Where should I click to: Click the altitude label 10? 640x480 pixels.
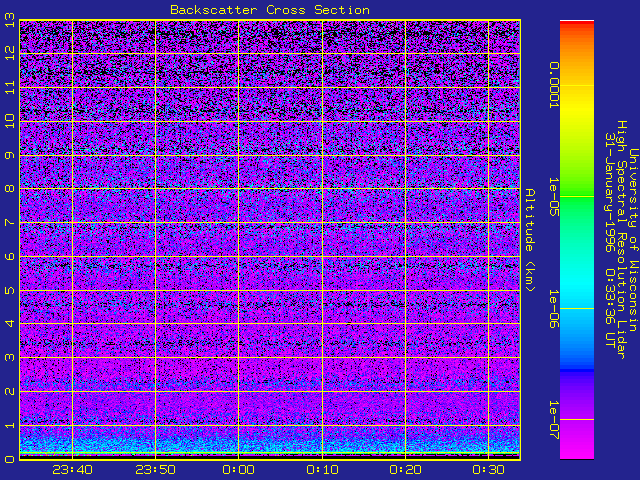point(10,121)
